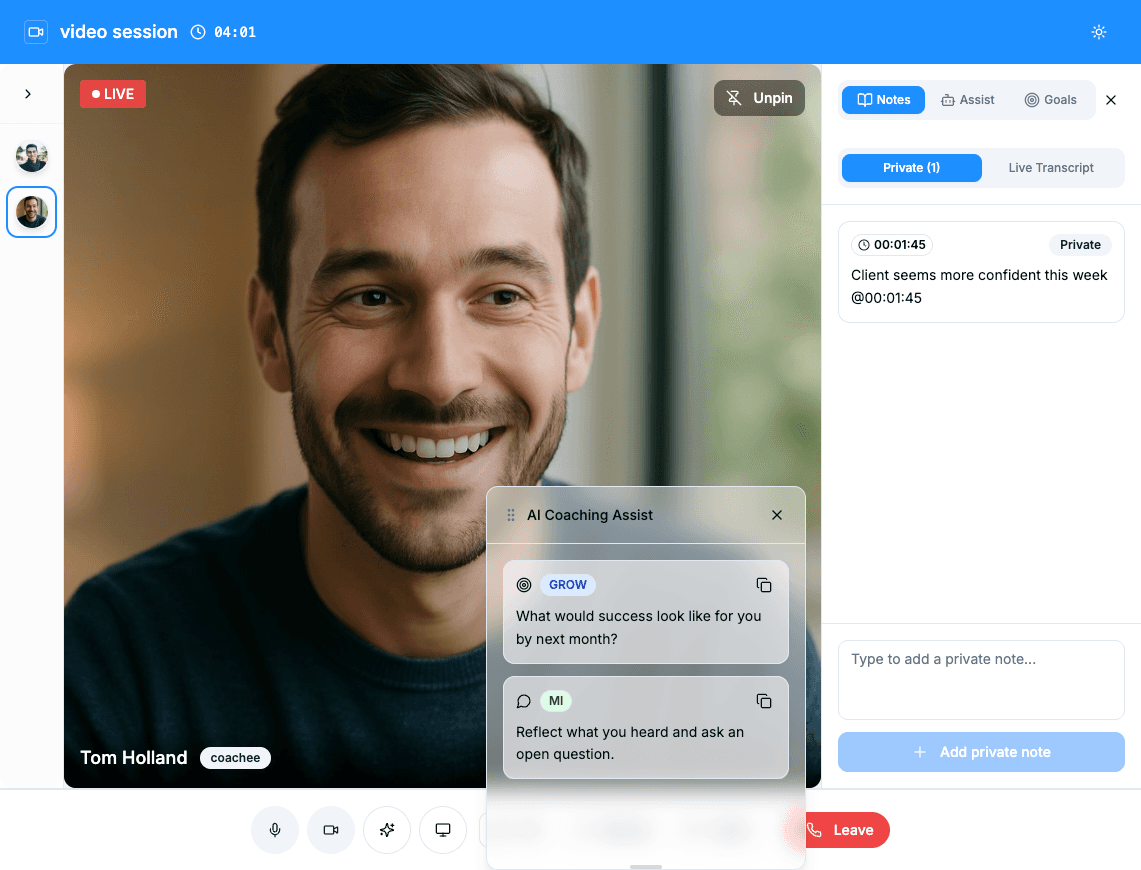Click the MI speech bubble icon
This screenshot has width=1141, height=870.
pos(523,701)
